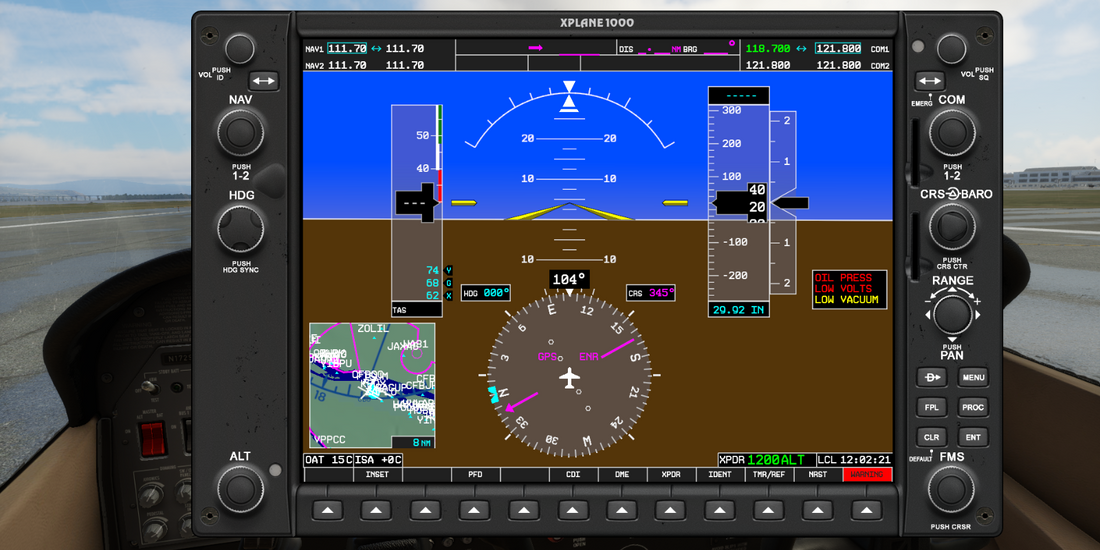This screenshot has height=550, width=1100.
Task: Push the COM knob to toggle COM 1-2
Action: 952,132
